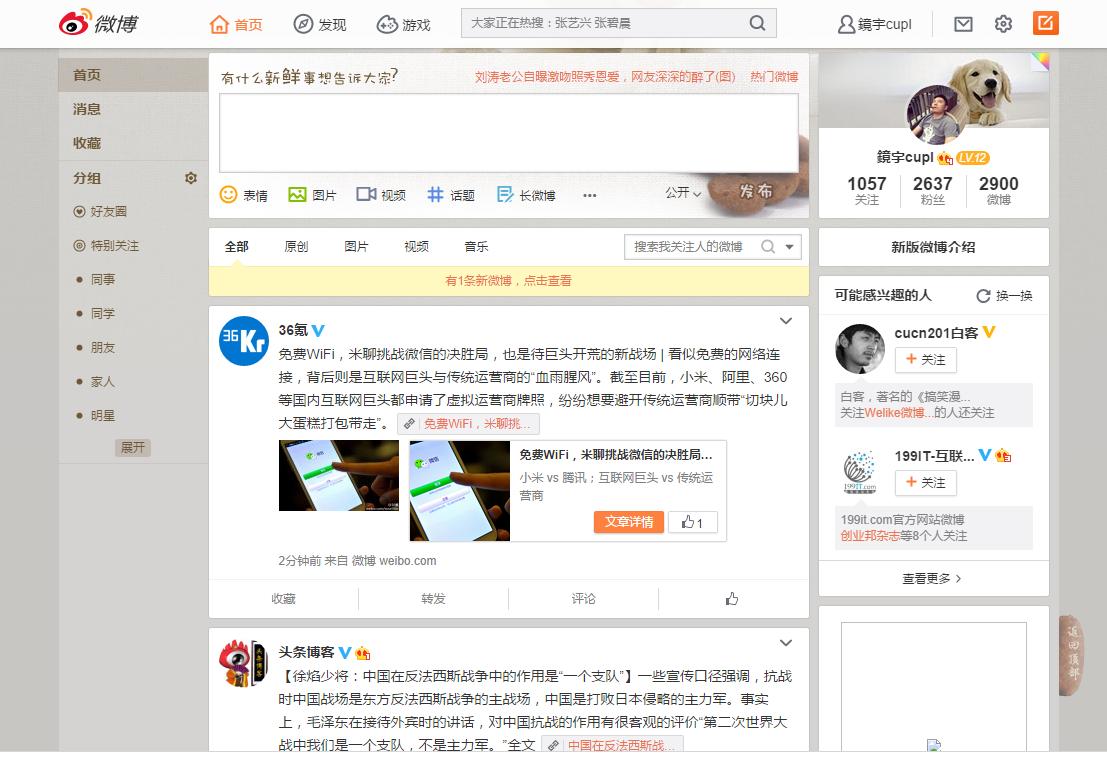Expand the 36氪 post options chevron
Image resolution: width=1107 pixels, height=761 pixels.
pos(786,321)
